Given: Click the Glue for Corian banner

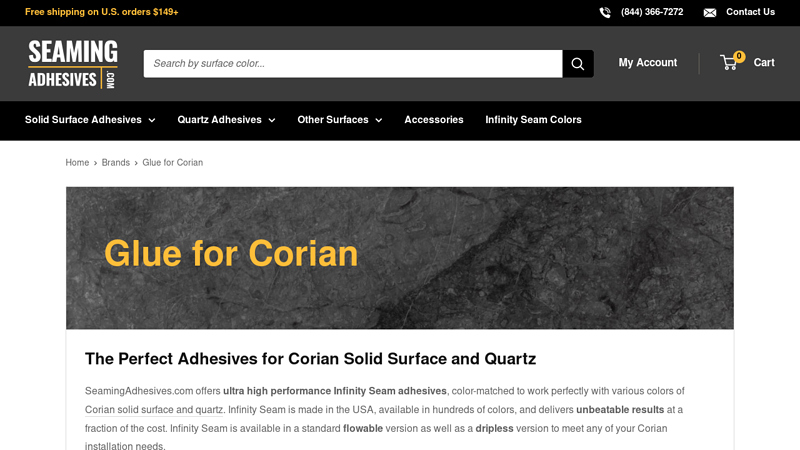Looking at the screenshot, I should coord(399,258).
